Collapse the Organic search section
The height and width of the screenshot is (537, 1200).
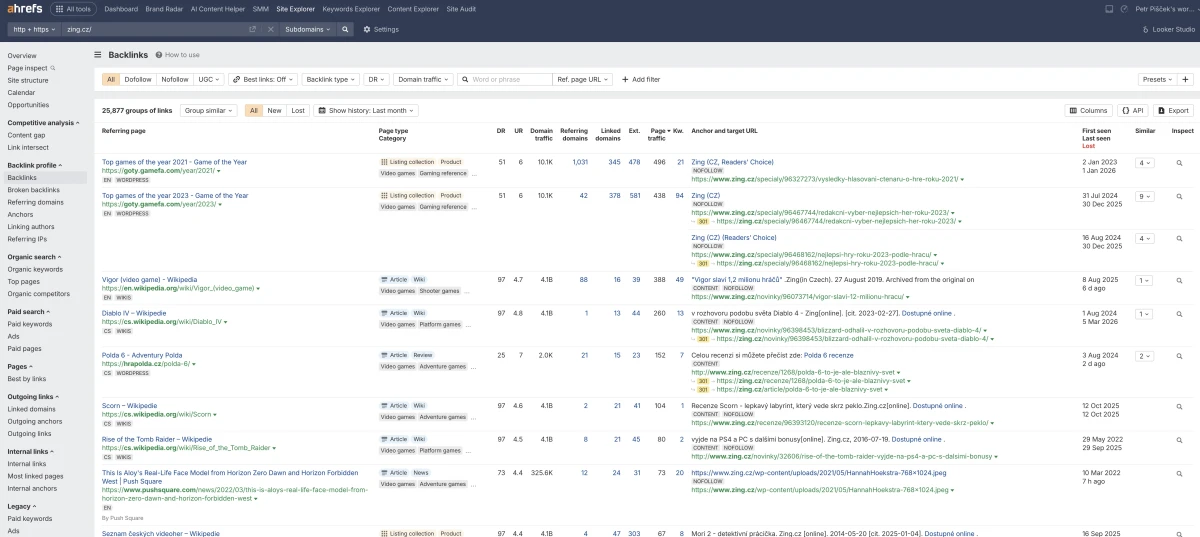click(x=34, y=257)
